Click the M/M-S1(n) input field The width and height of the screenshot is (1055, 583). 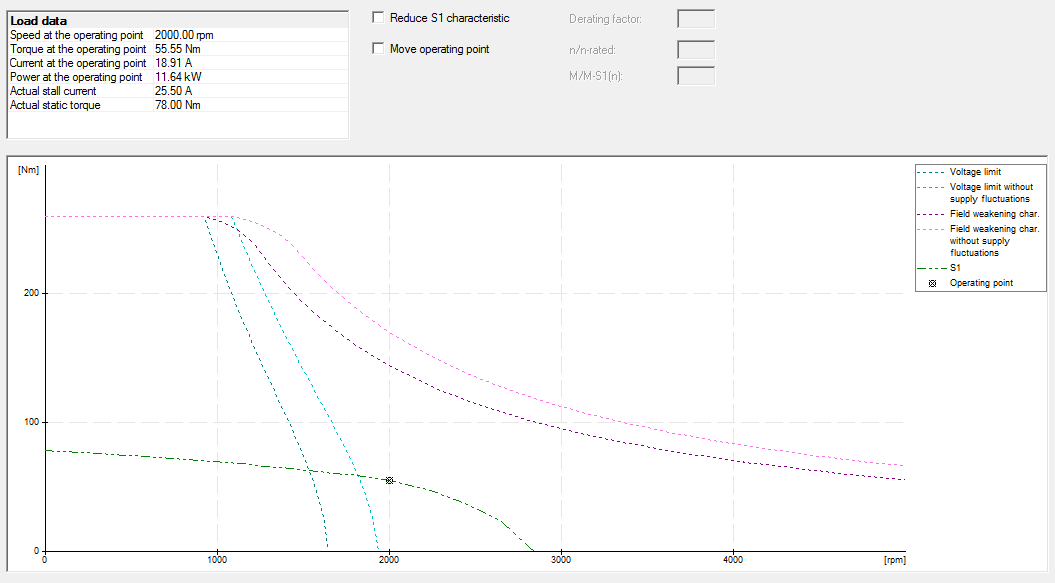coord(696,77)
